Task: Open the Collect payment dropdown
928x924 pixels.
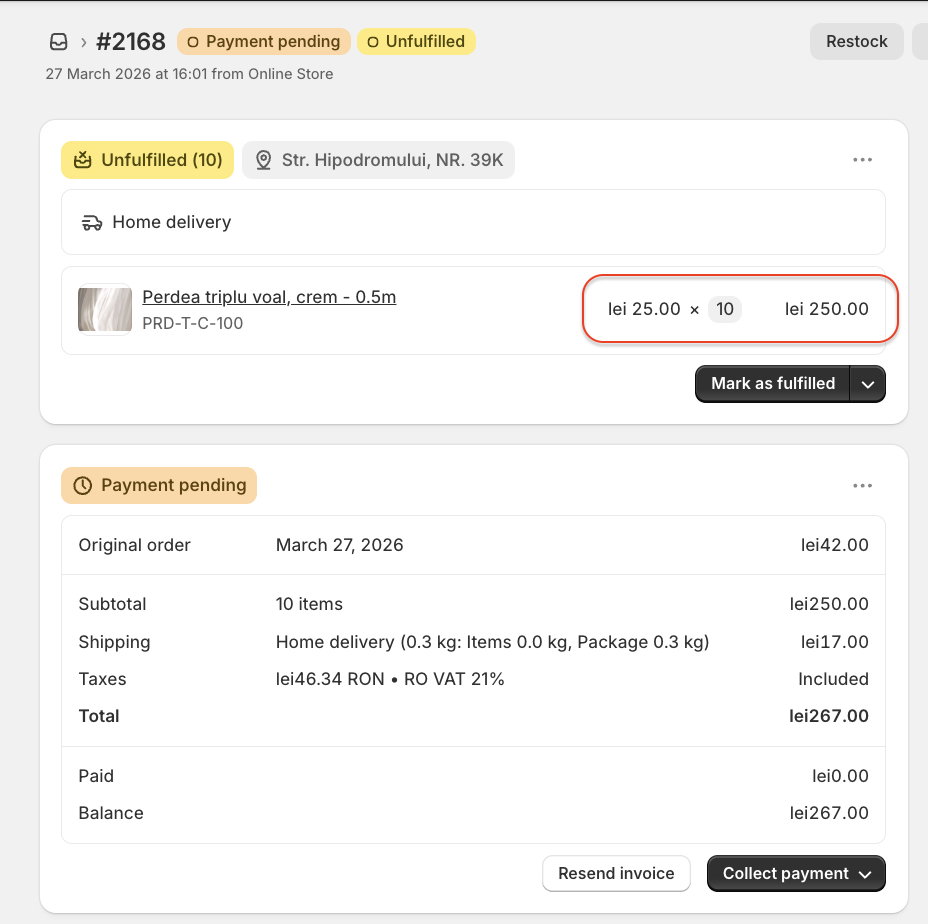Action: pos(796,874)
